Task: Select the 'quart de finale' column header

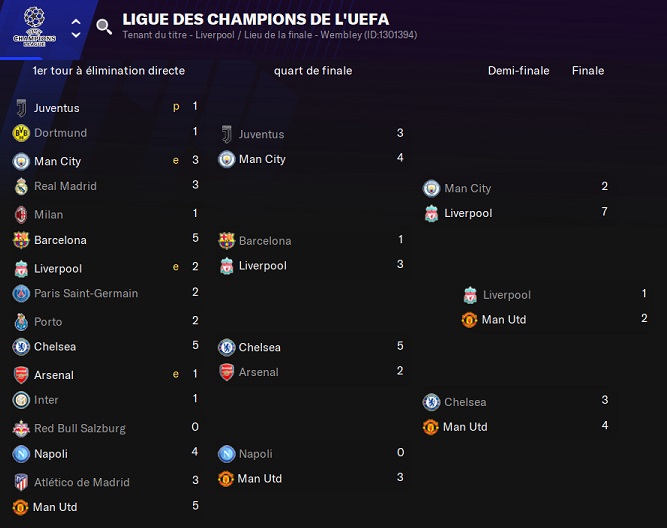Action: [x=312, y=71]
